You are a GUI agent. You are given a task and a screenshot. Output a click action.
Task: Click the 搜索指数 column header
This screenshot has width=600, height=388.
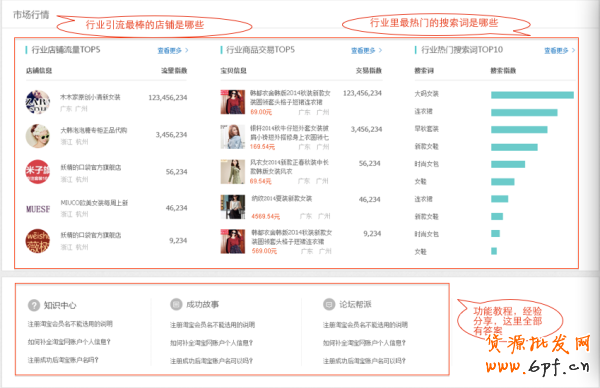pyautogui.click(x=504, y=71)
